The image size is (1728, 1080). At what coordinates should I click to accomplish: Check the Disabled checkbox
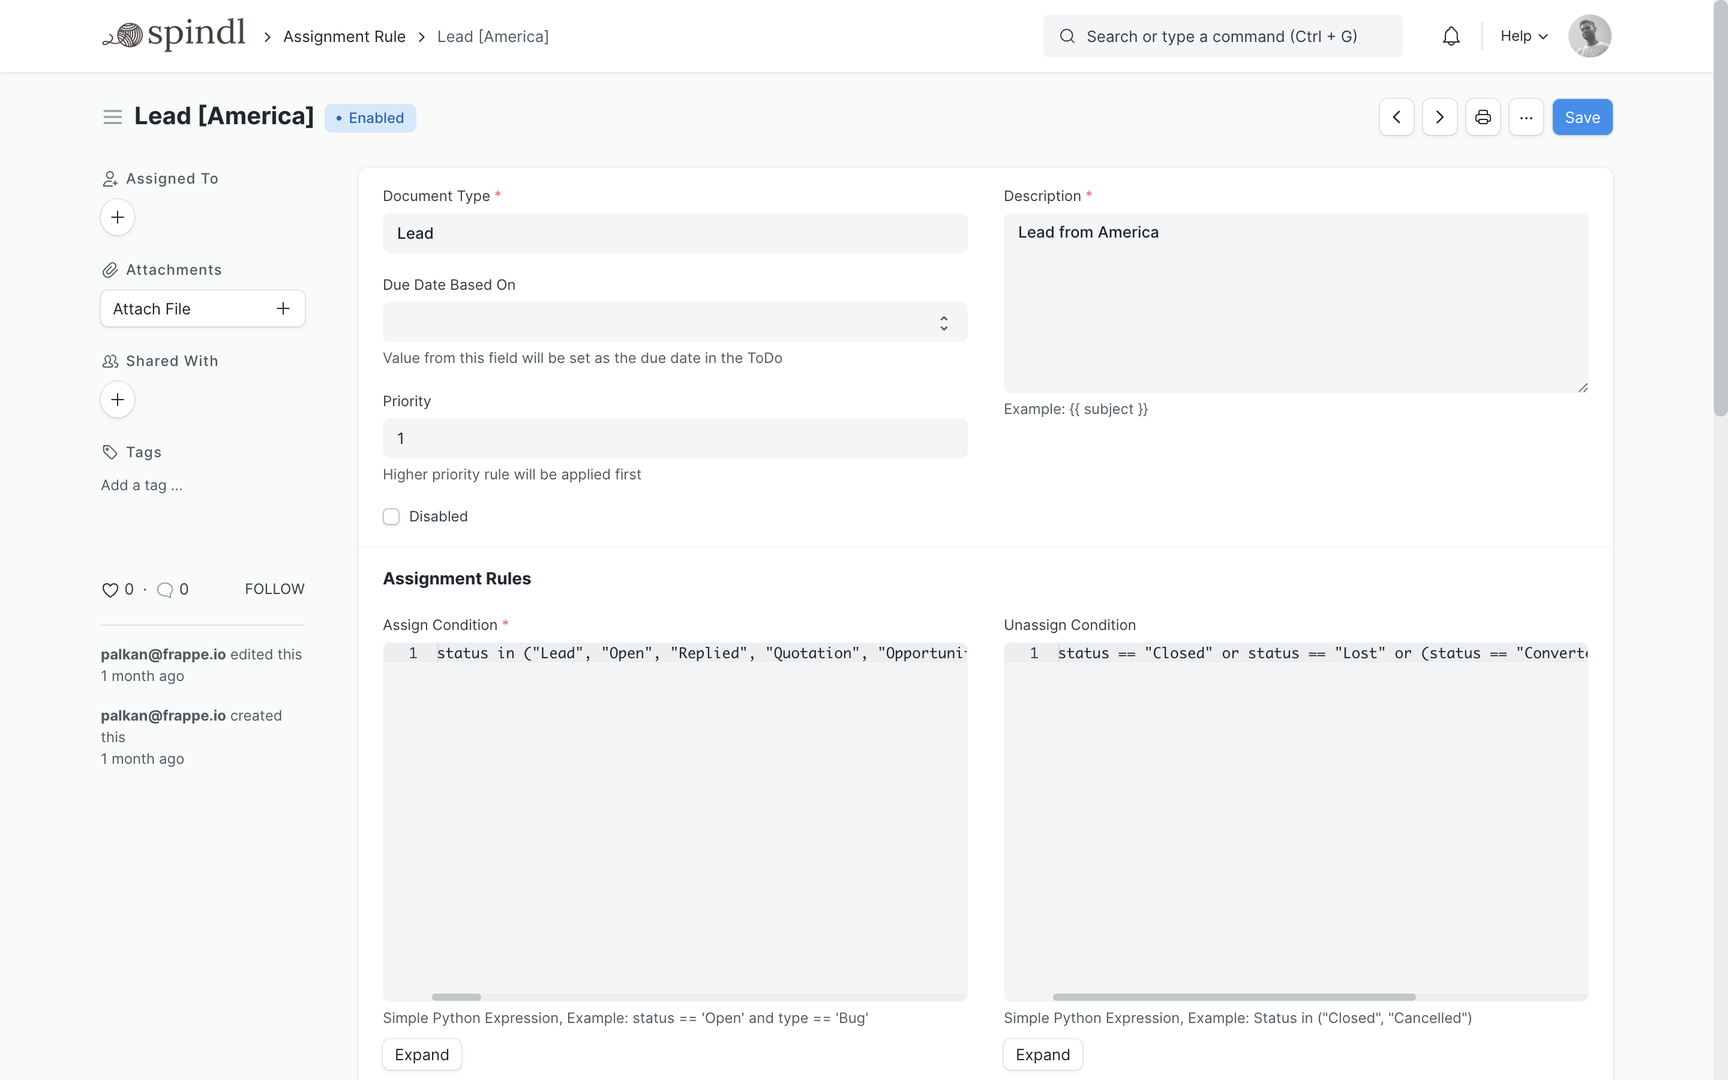point(391,517)
